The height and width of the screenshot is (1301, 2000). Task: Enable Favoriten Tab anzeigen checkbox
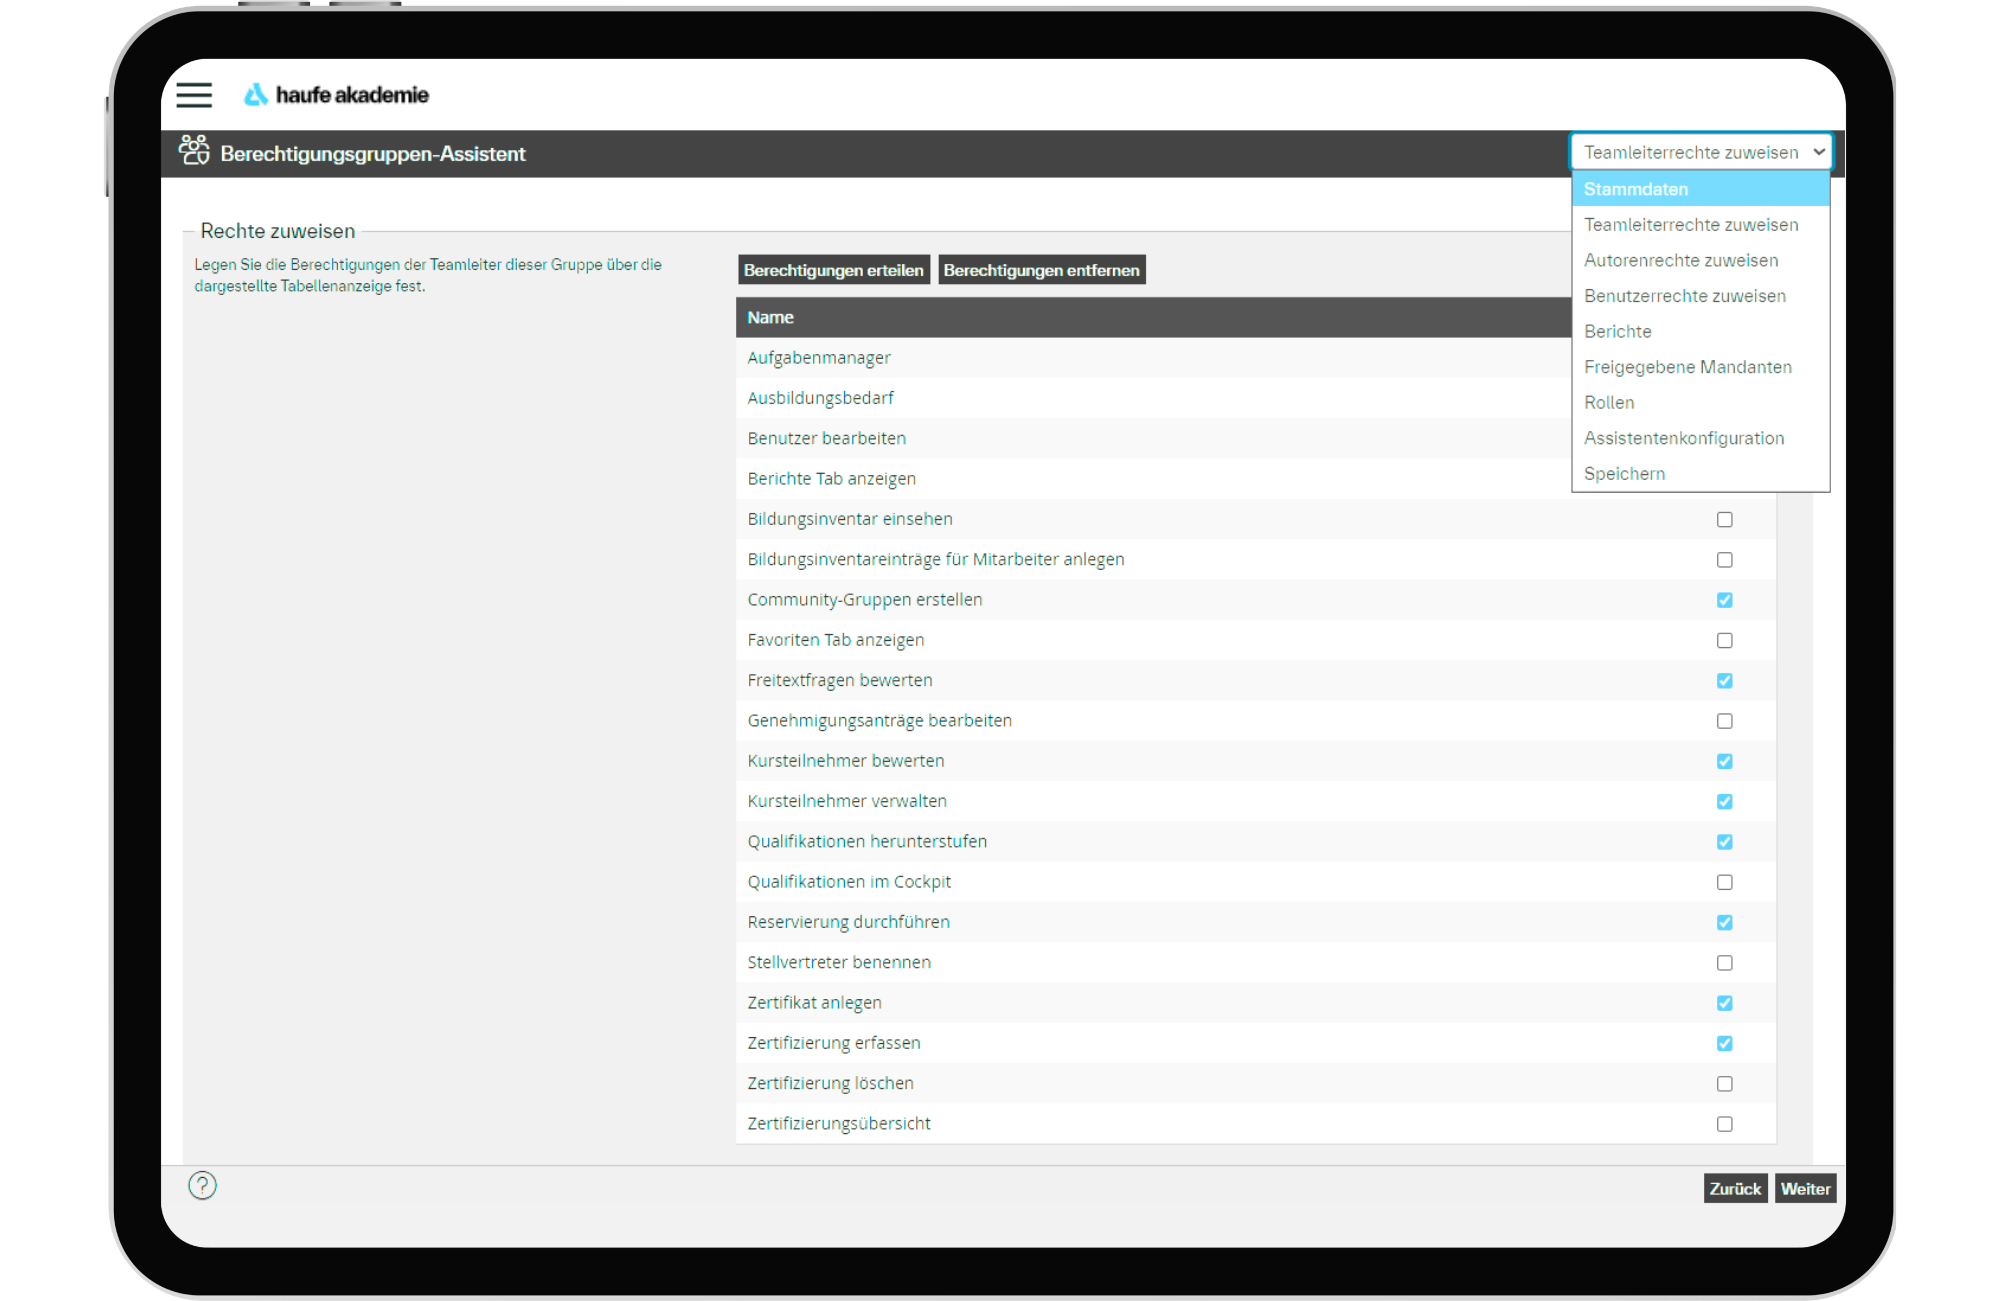(1725, 640)
